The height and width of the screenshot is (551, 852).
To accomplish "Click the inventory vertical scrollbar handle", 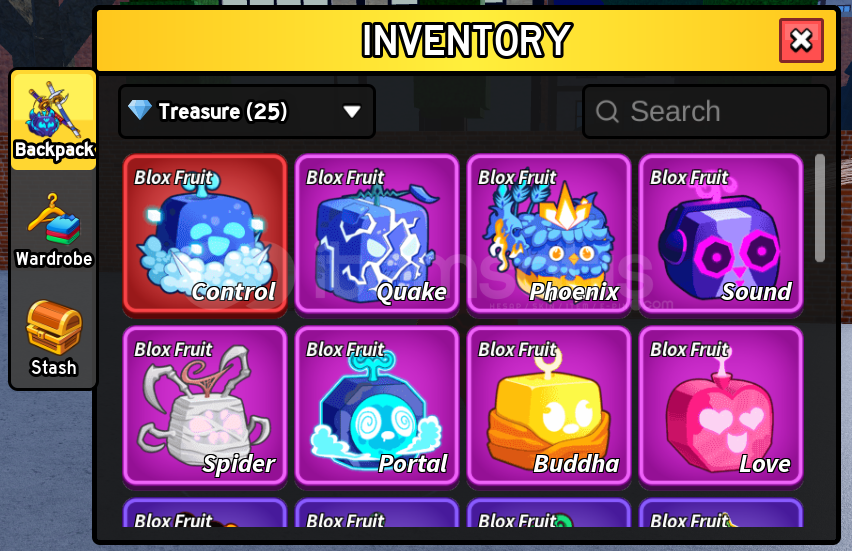I will pos(819,208).
